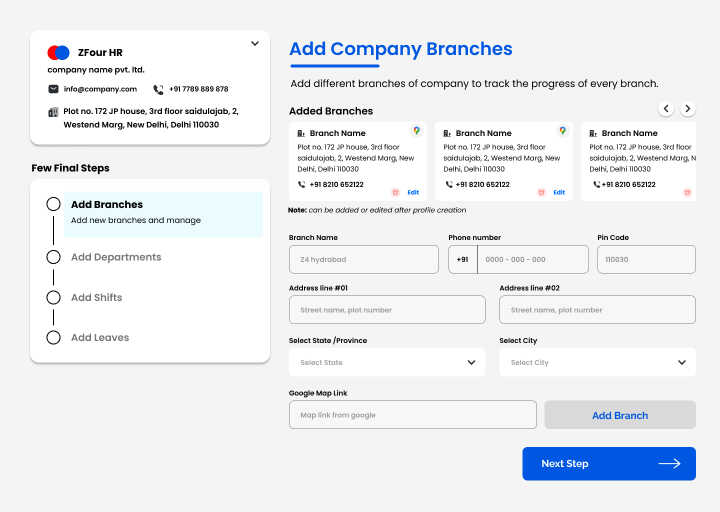Open Google Maps pin on first branch card
The height and width of the screenshot is (512, 720).
pos(416,131)
